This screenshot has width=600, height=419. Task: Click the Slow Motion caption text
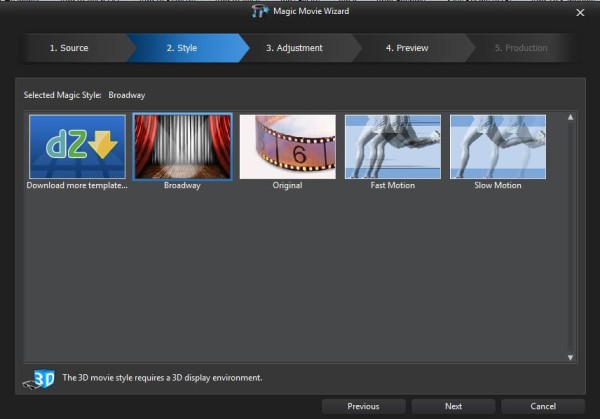[x=498, y=185]
